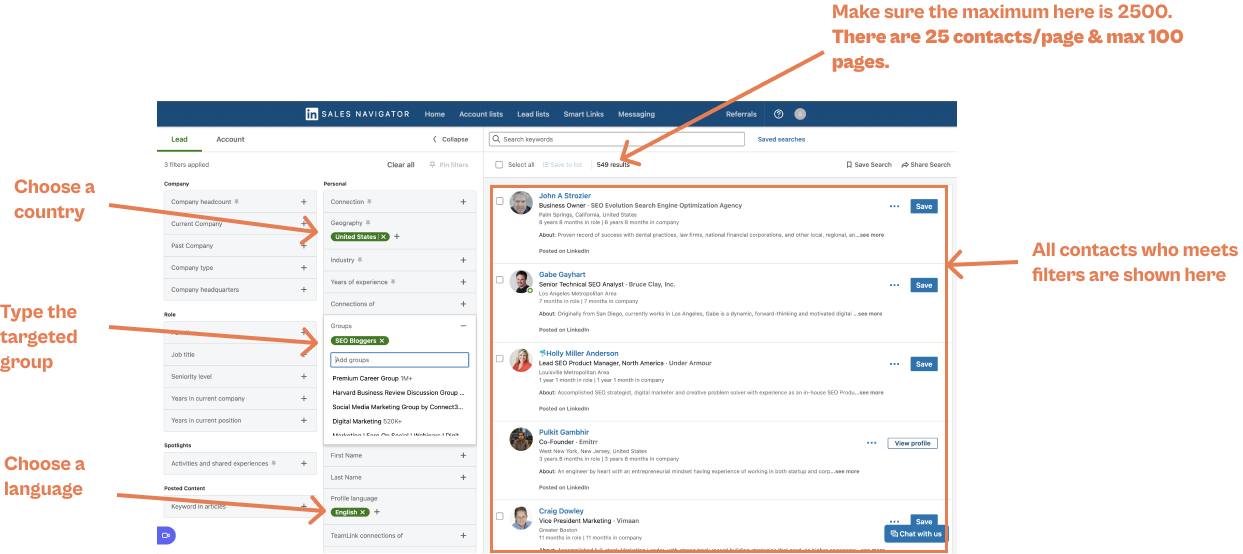The height and width of the screenshot is (554, 1243).
Task: Tick the checkbox for Craig Dowley
Action: click(500, 516)
